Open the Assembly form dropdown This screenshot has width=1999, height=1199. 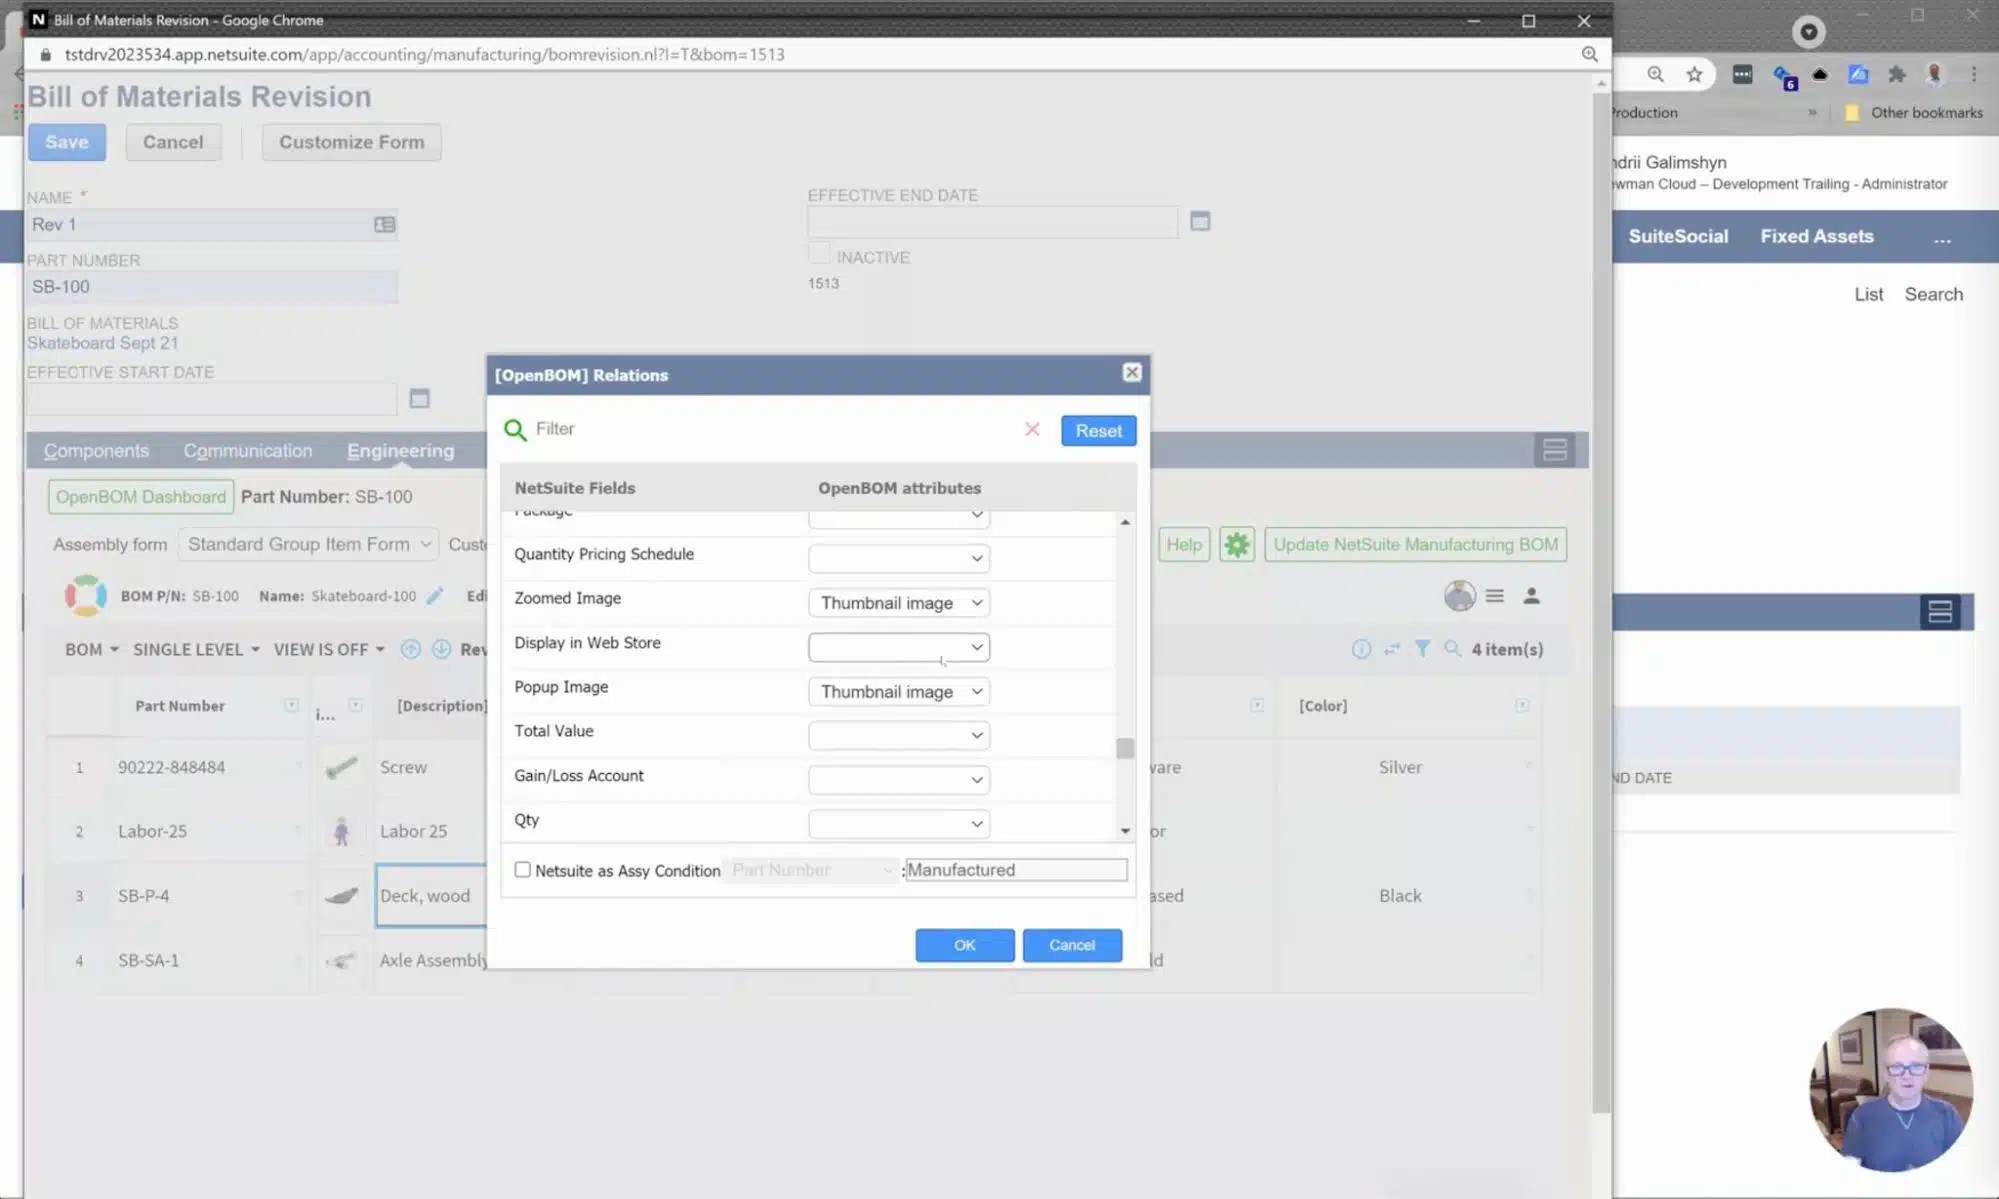click(x=308, y=544)
